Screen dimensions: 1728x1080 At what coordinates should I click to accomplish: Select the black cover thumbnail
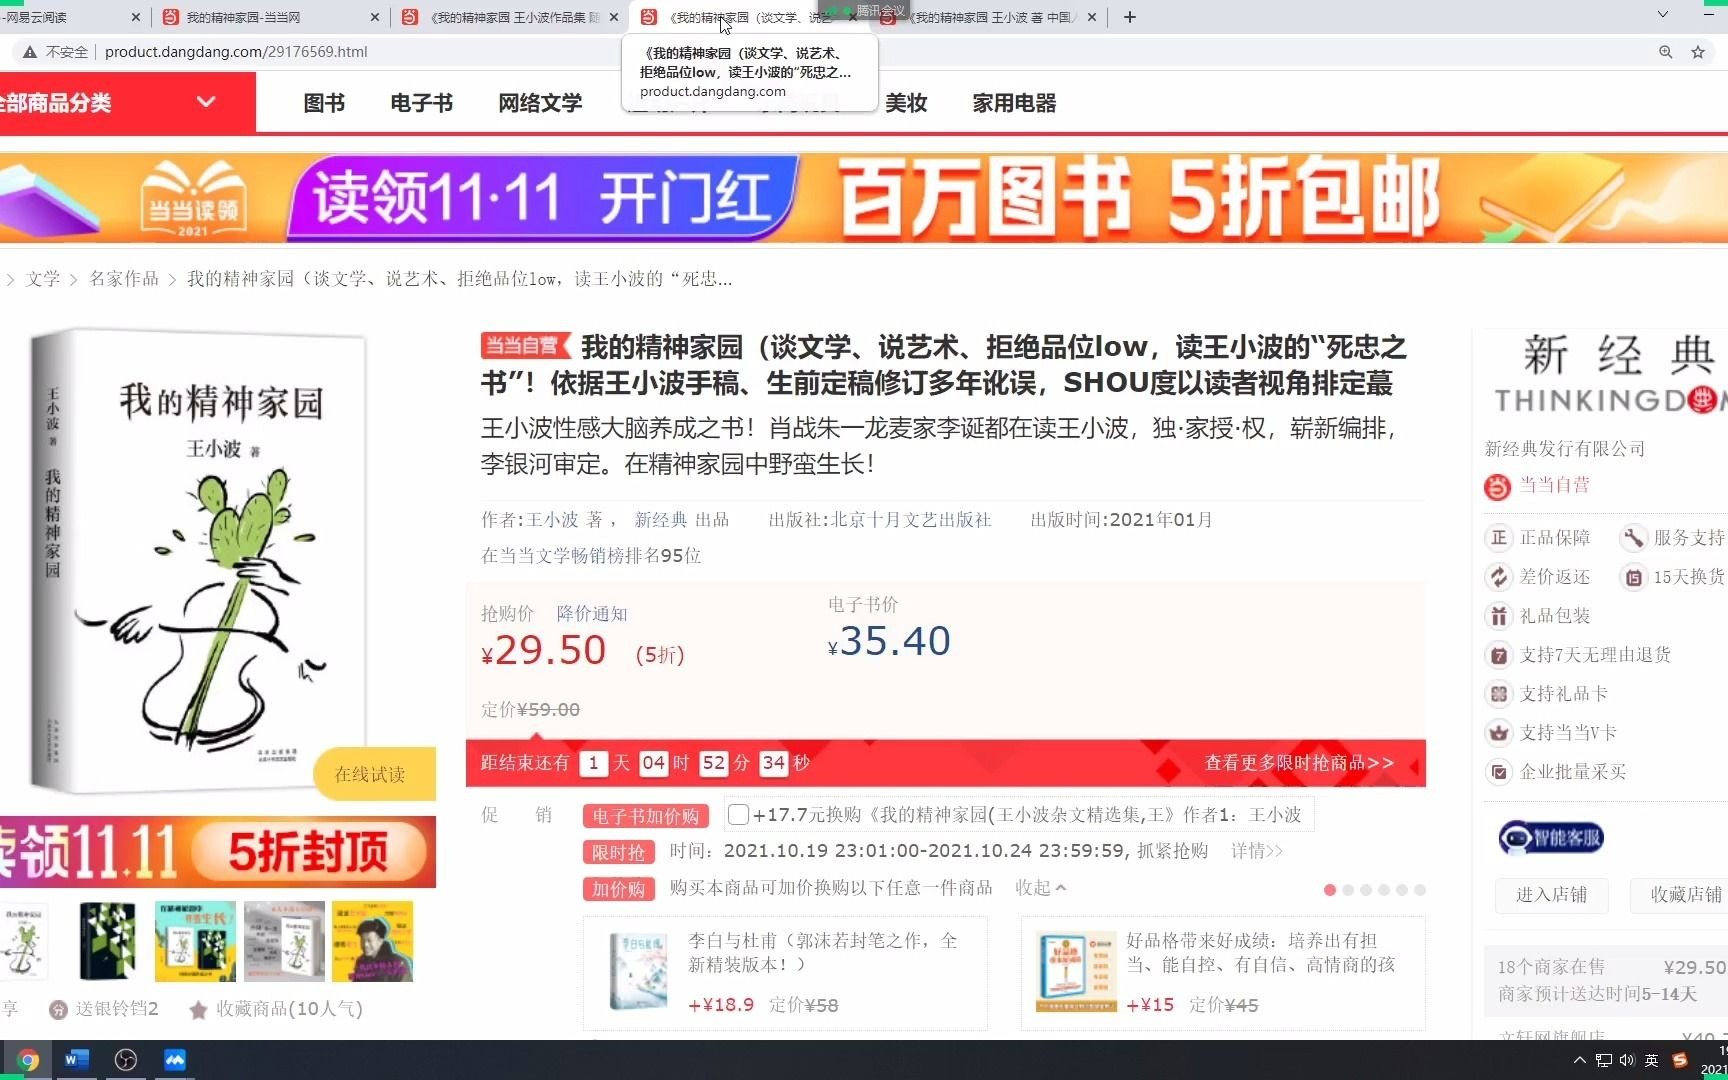(107, 941)
